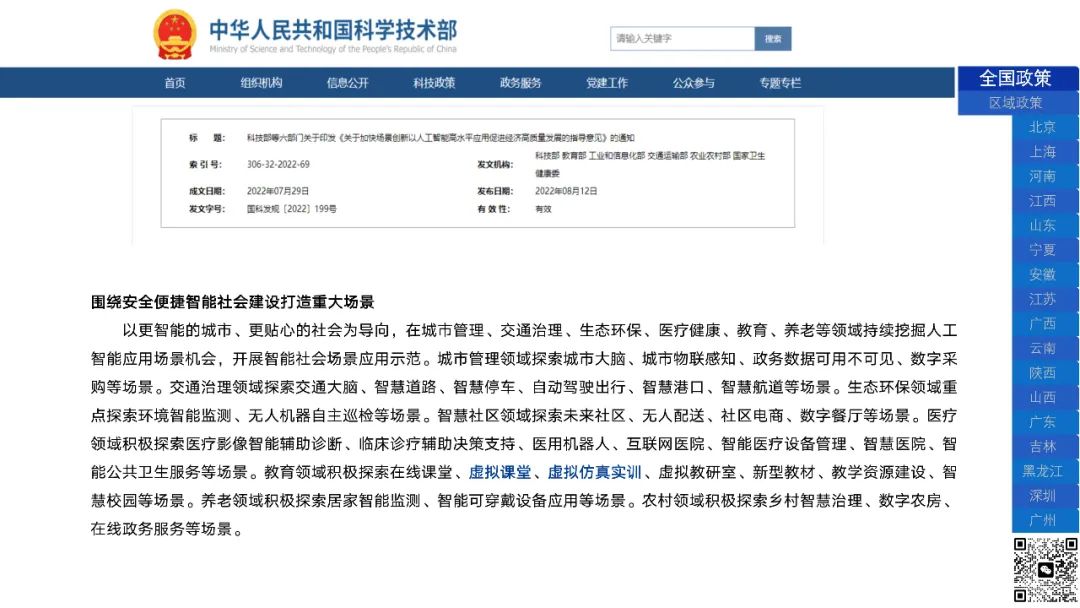Click the search keyword input field

pyautogui.click(x=682, y=39)
